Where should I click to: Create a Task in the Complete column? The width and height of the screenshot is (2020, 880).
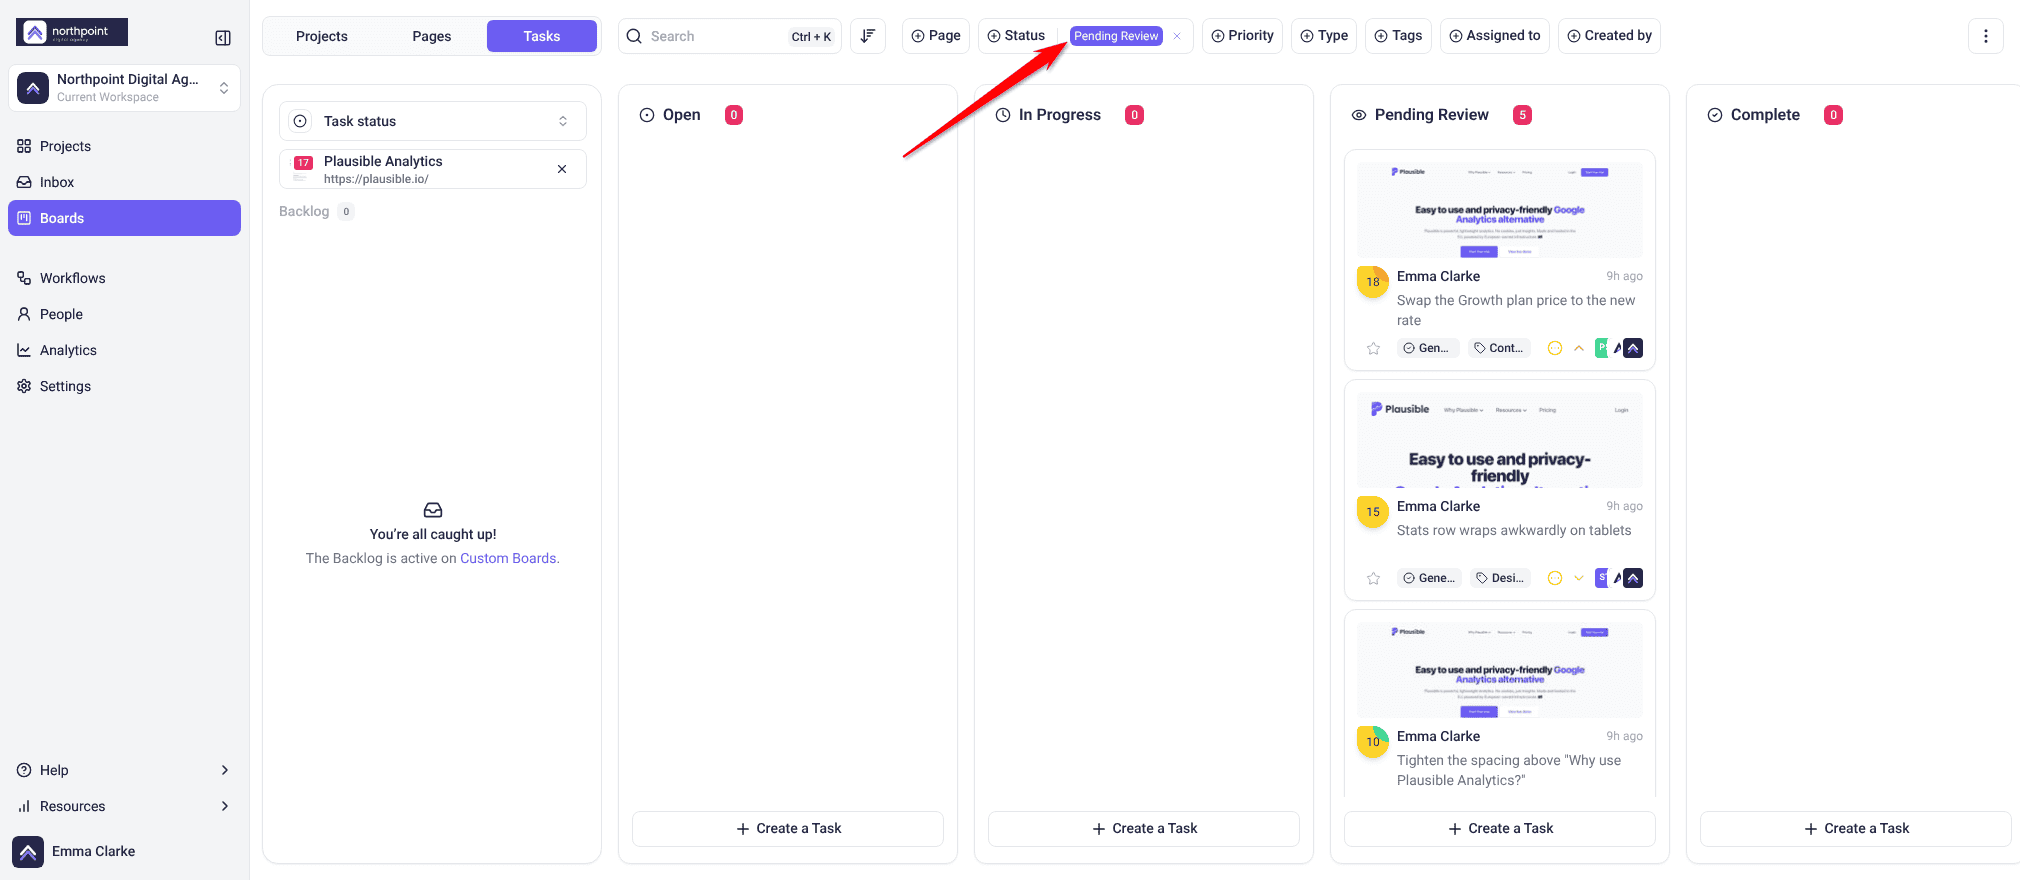(1856, 828)
